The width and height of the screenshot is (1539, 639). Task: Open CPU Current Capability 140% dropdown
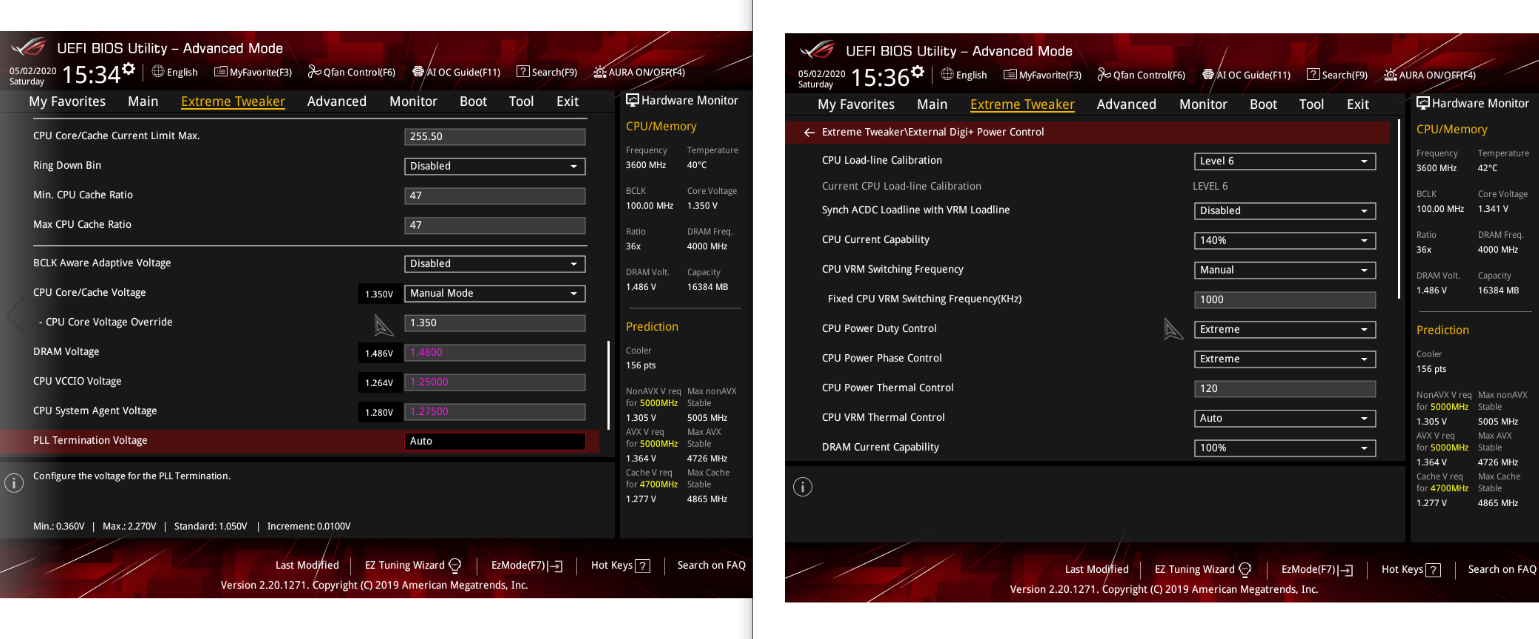[x=1285, y=240]
